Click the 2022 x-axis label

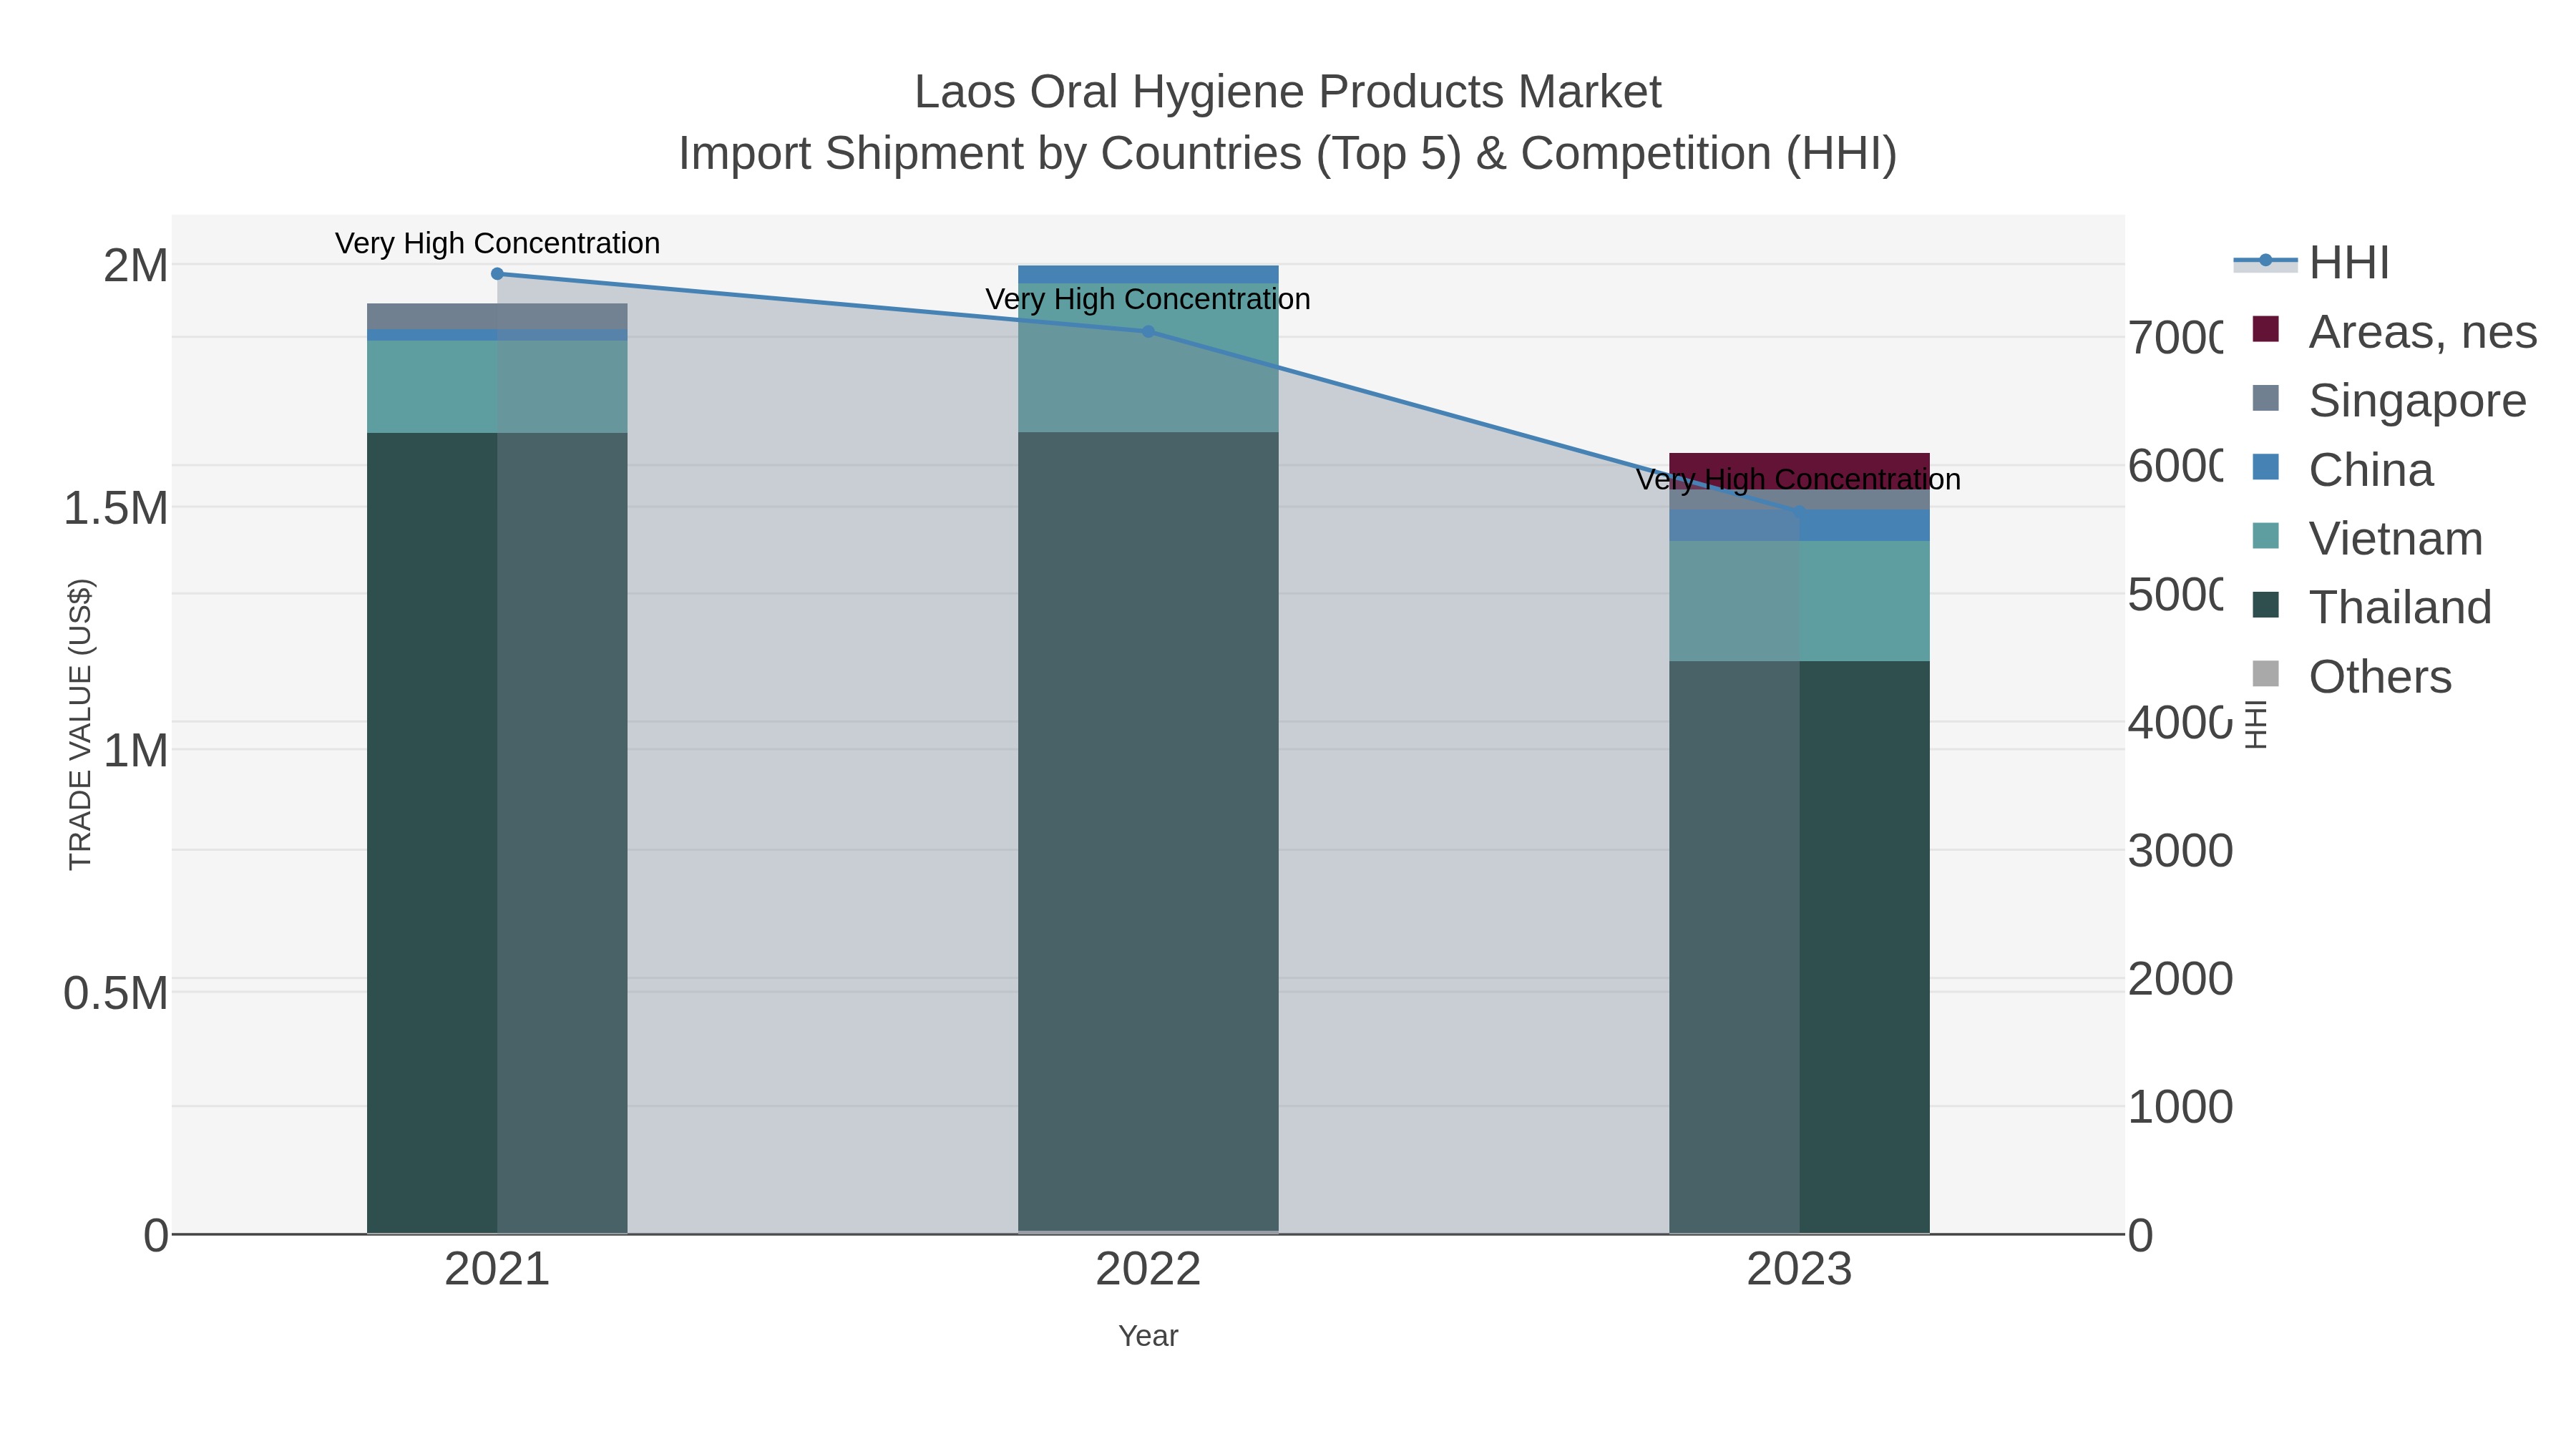click(x=1148, y=1270)
